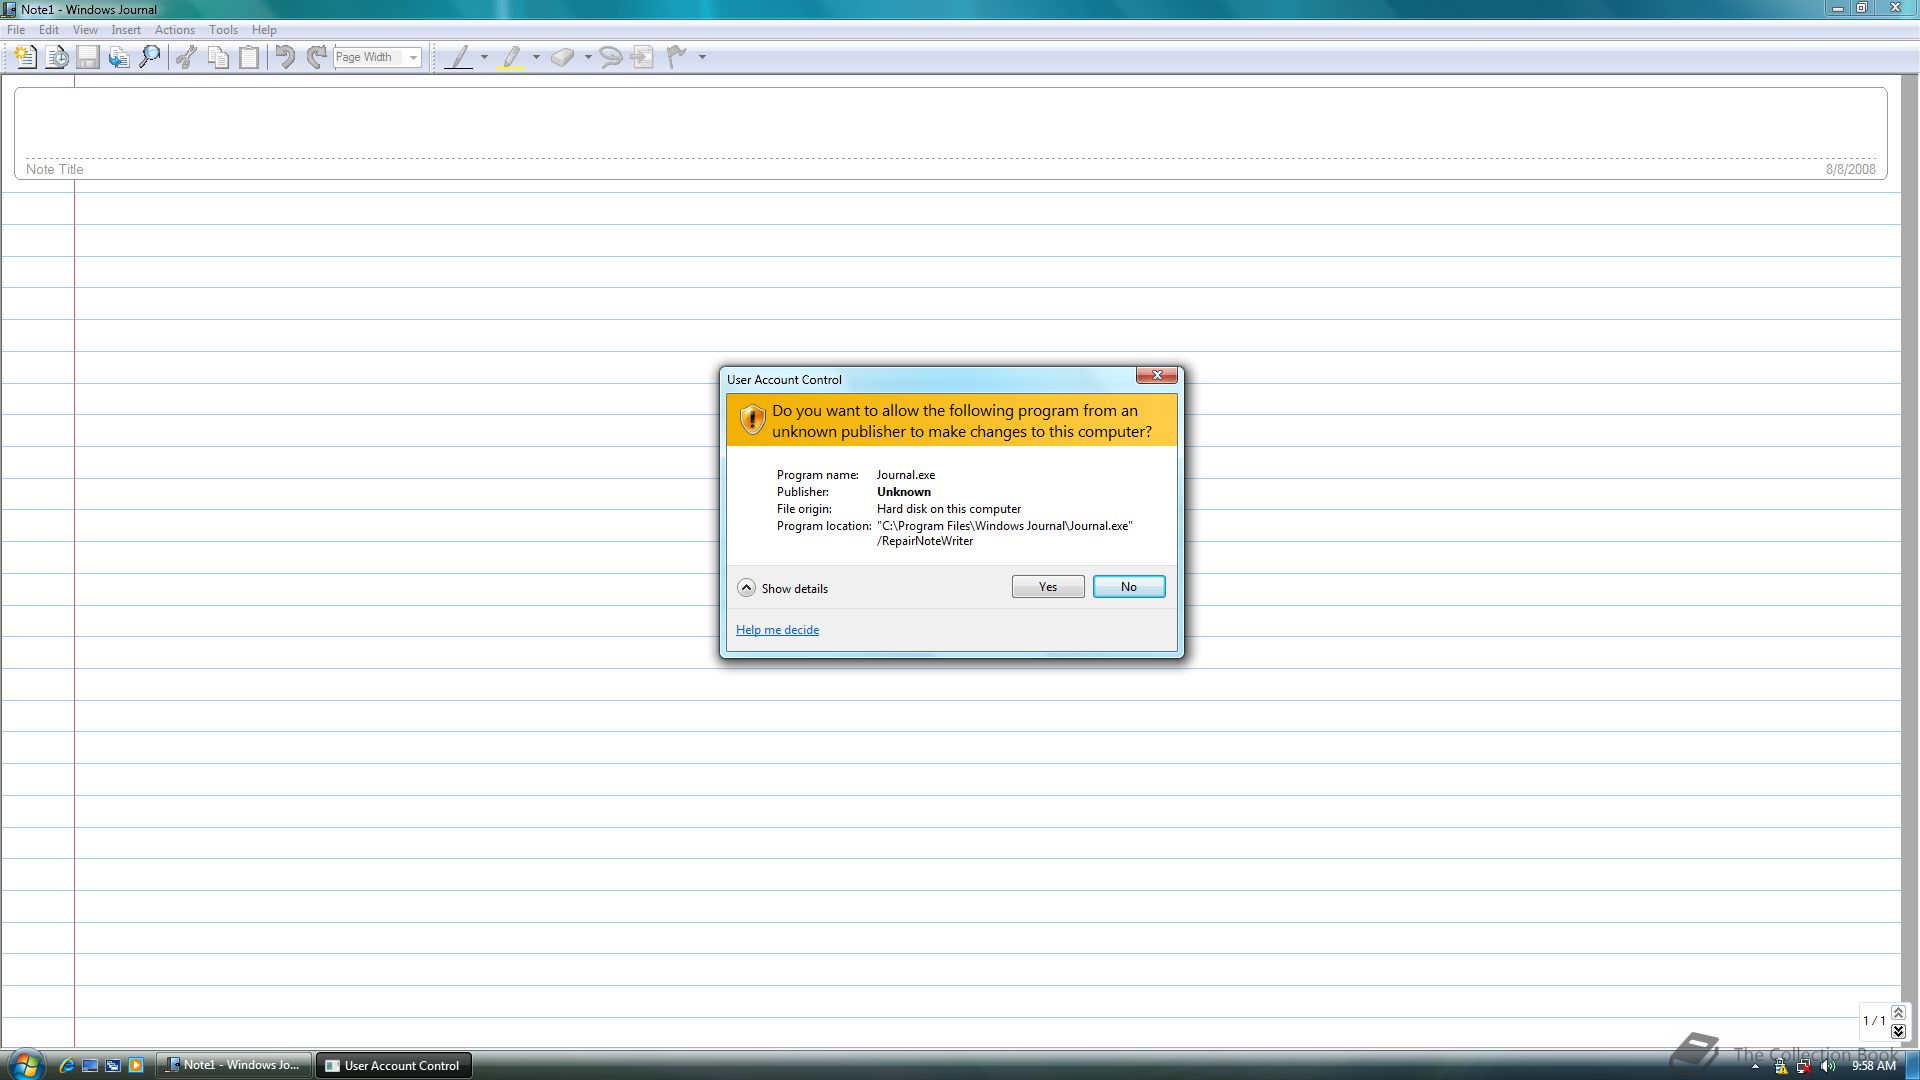The height and width of the screenshot is (1080, 1920).
Task: Switch to Note1 - Windows Journal taskbar button
Action: pyautogui.click(x=234, y=1065)
